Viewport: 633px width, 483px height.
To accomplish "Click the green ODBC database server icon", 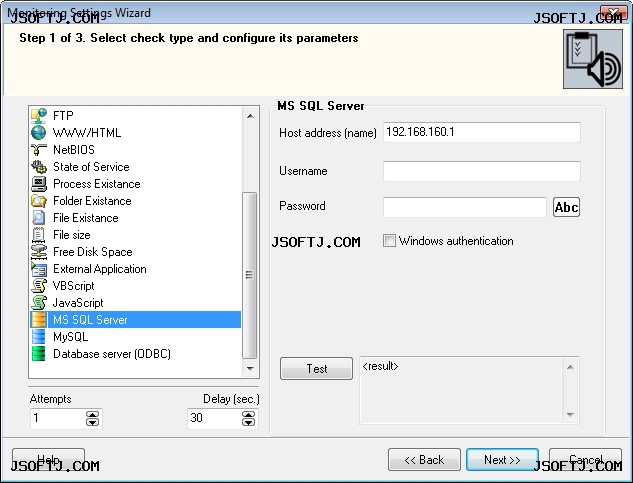I will pyautogui.click(x=39, y=353).
